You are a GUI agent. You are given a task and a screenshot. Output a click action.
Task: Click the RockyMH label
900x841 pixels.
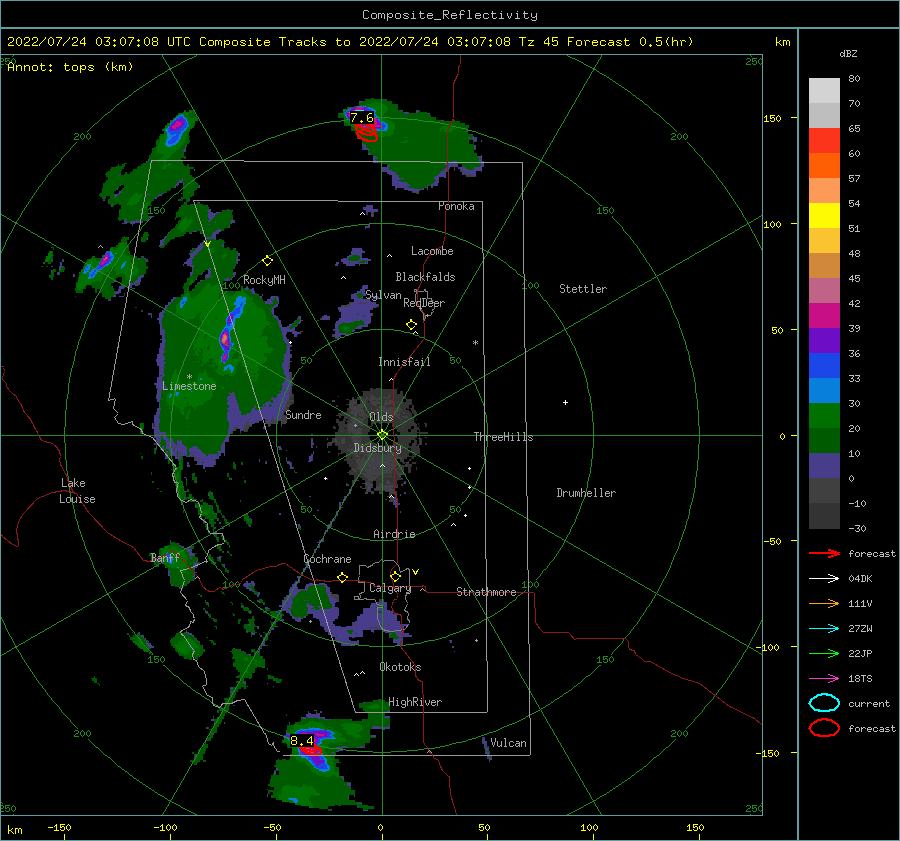pyautogui.click(x=264, y=280)
